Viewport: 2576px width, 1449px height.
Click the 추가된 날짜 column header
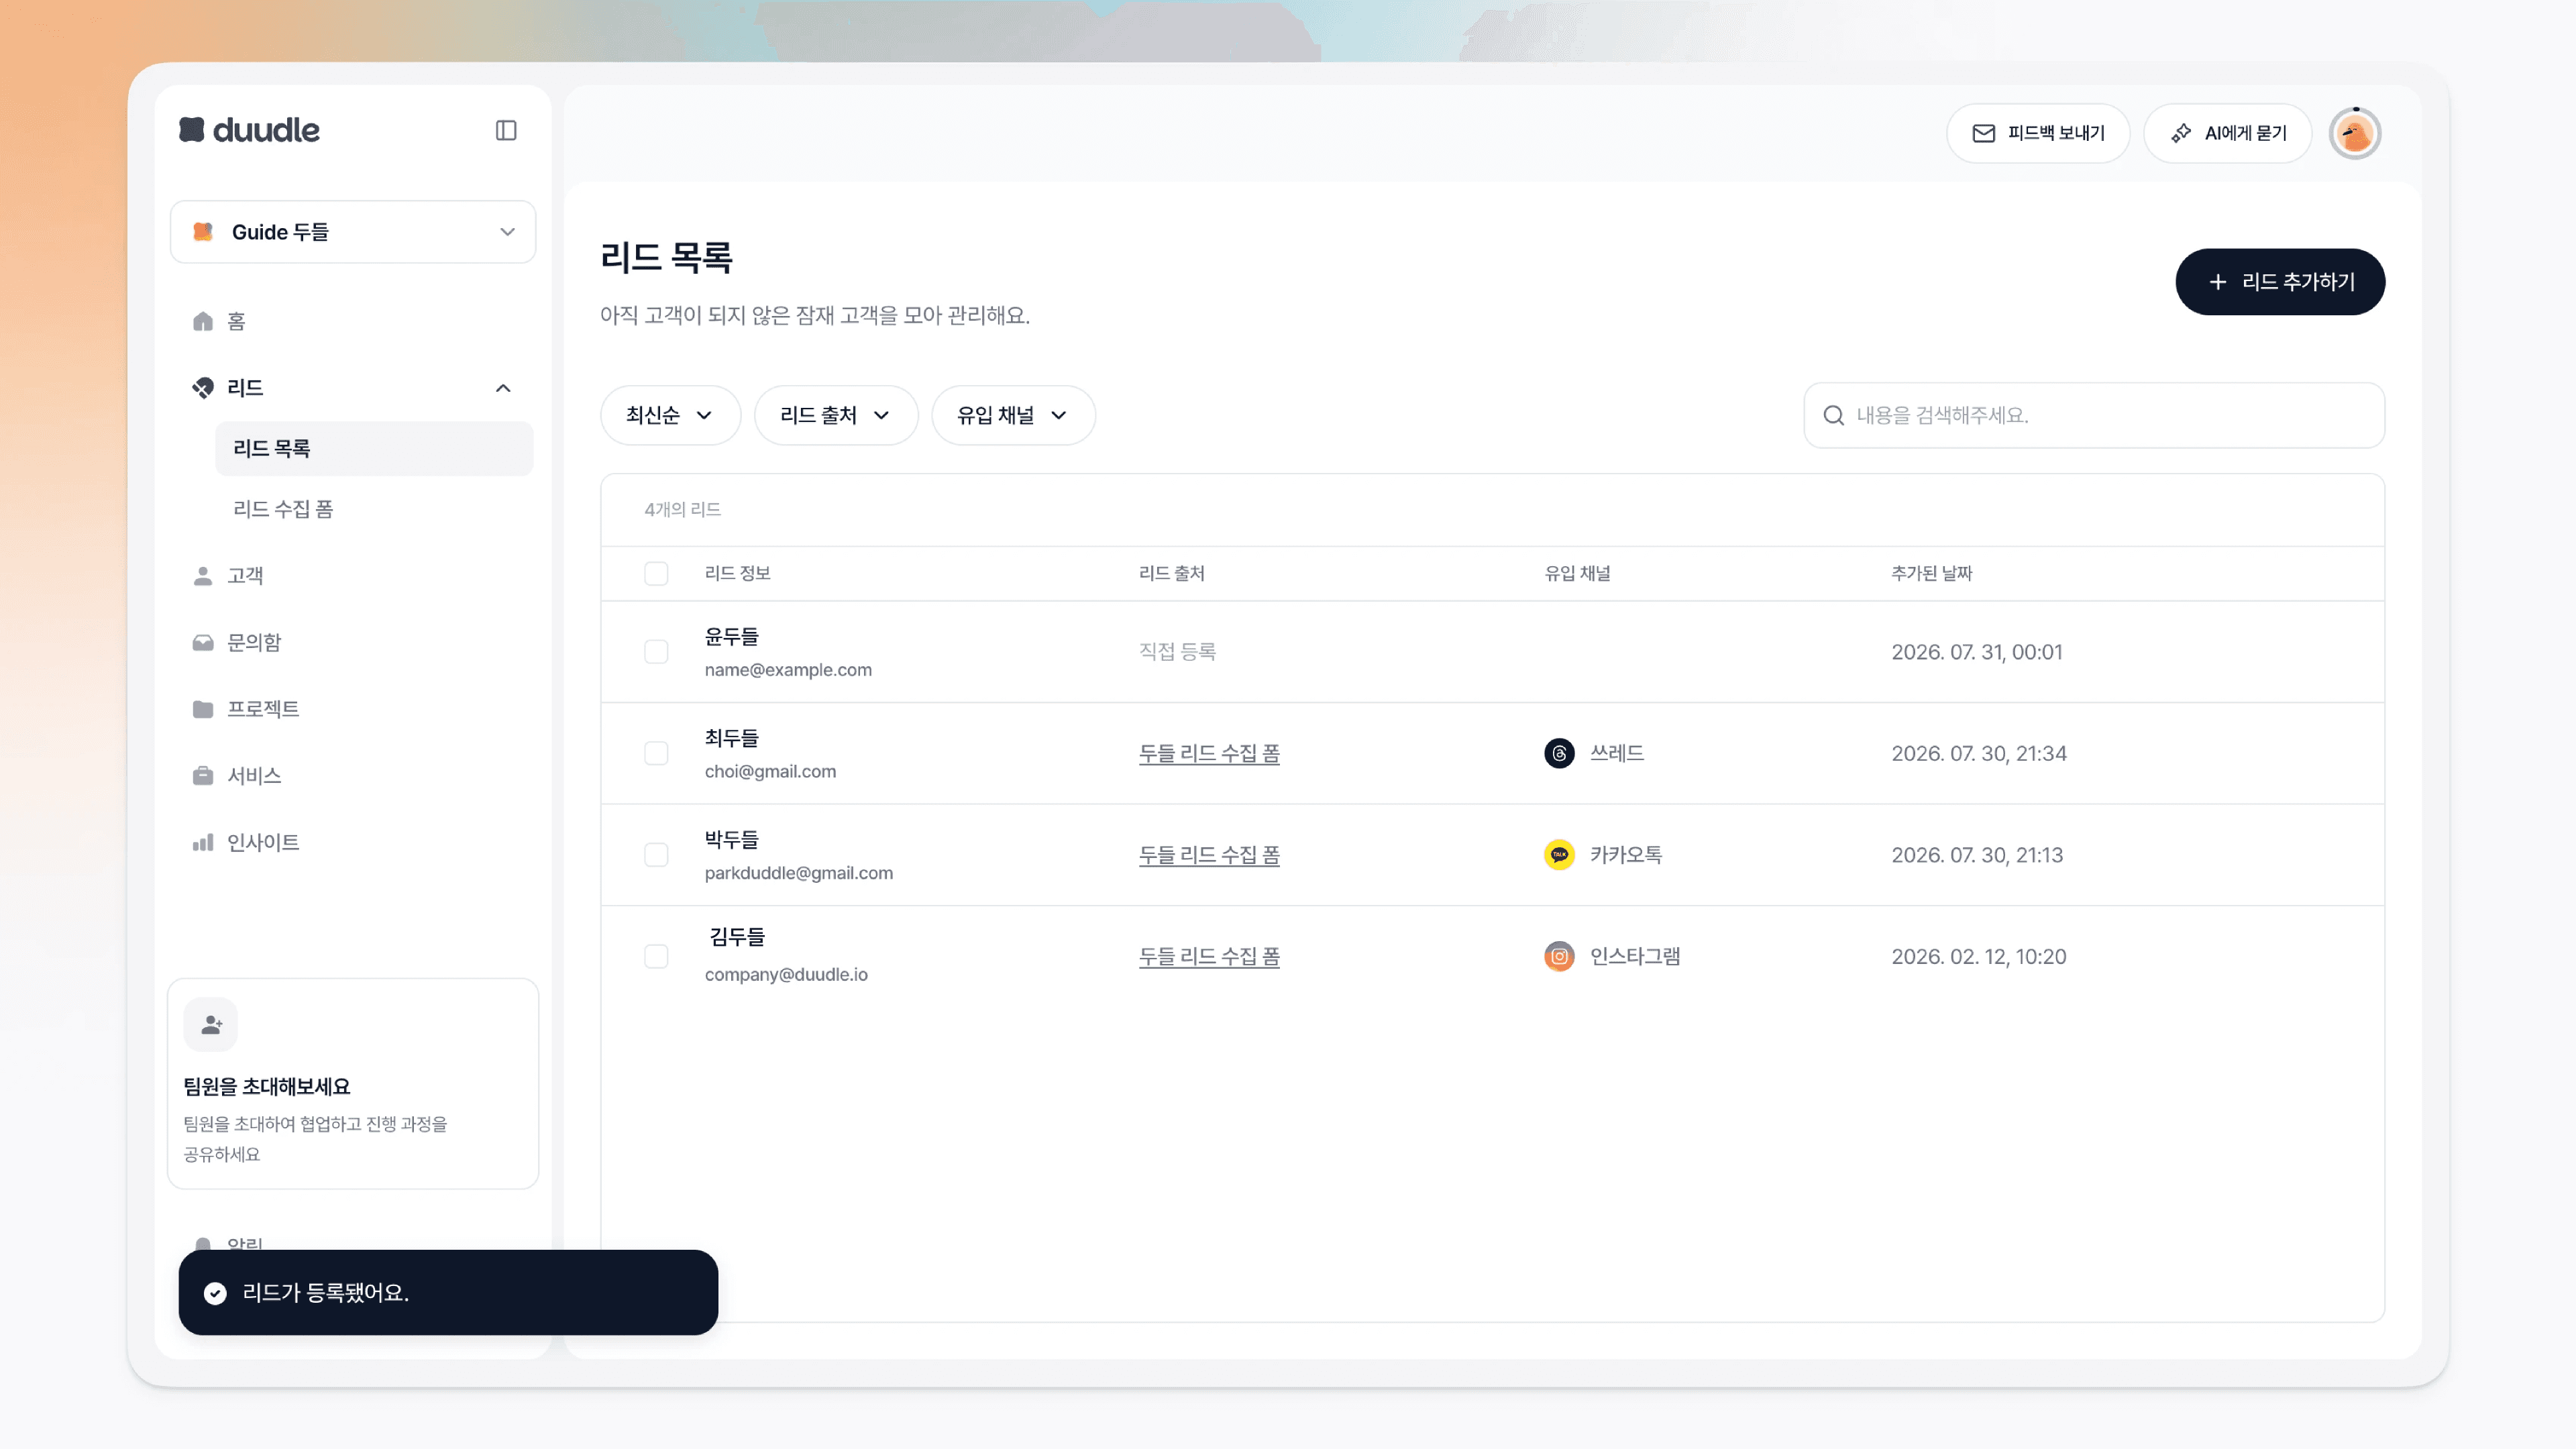click(x=1931, y=573)
